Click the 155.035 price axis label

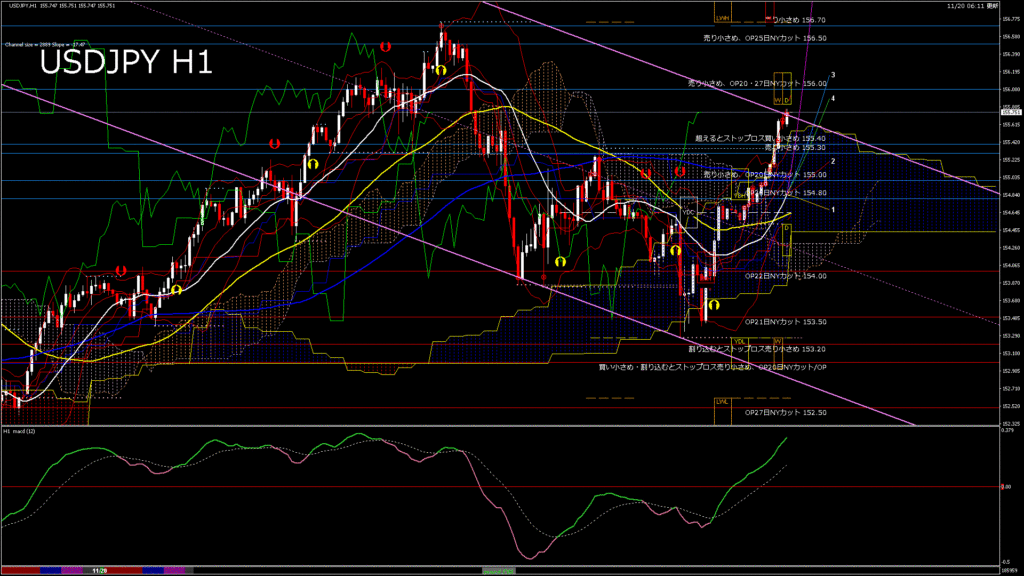tap(1010, 177)
